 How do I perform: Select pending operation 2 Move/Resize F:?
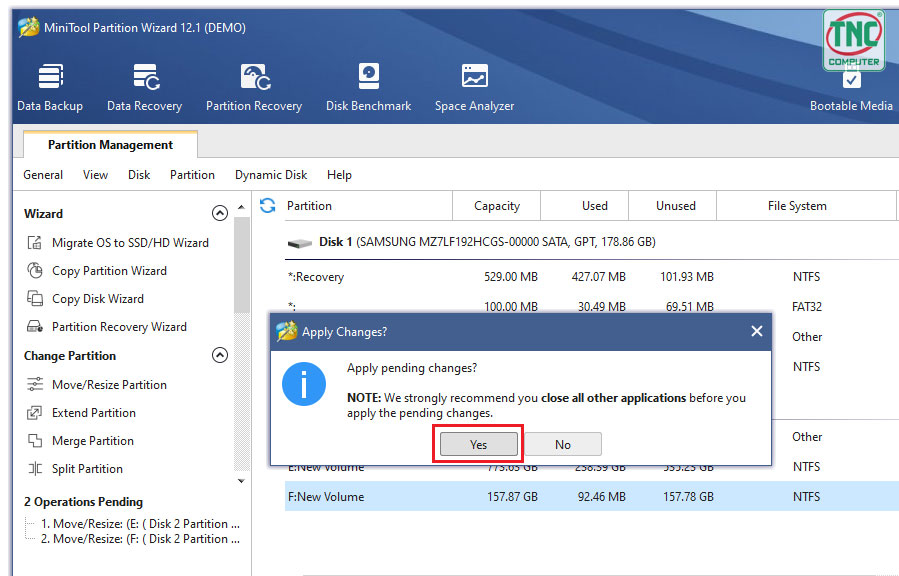140,539
